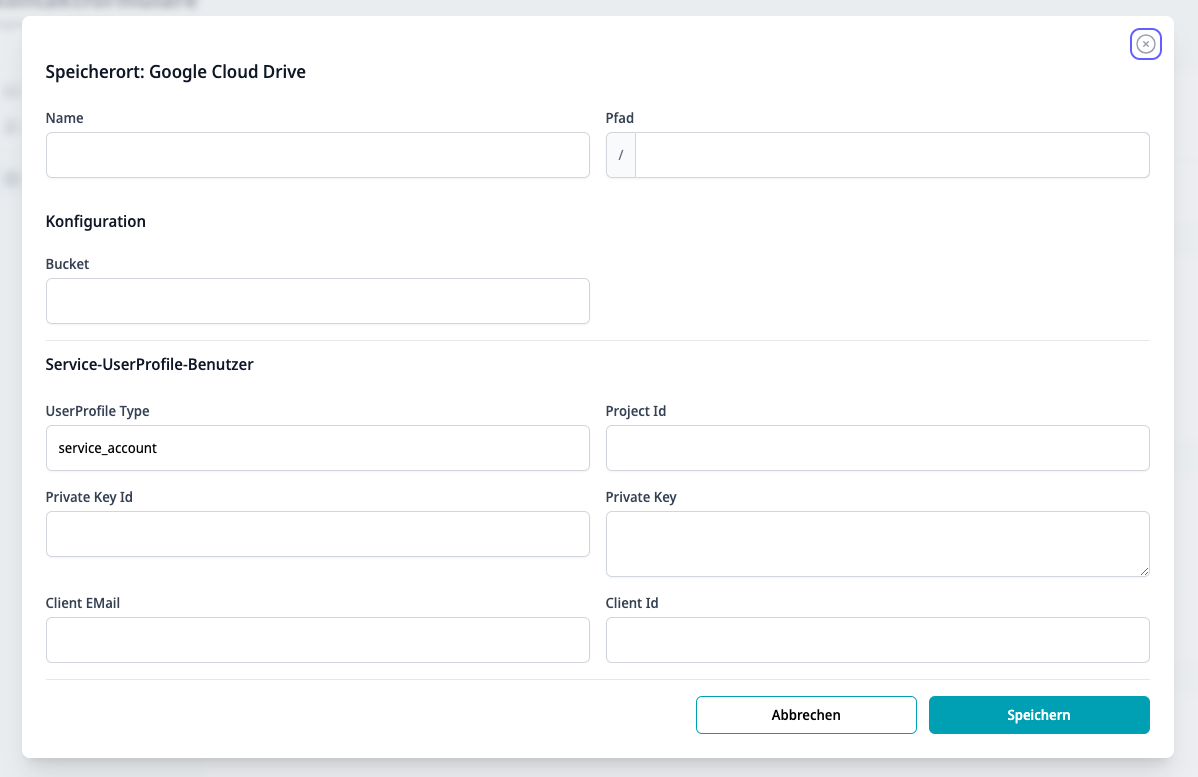This screenshot has width=1198, height=777.
Task: Click the 'Speicherort: Google Cloud Drive' heading
Action: pyautogui.click(x=176, y=72)
